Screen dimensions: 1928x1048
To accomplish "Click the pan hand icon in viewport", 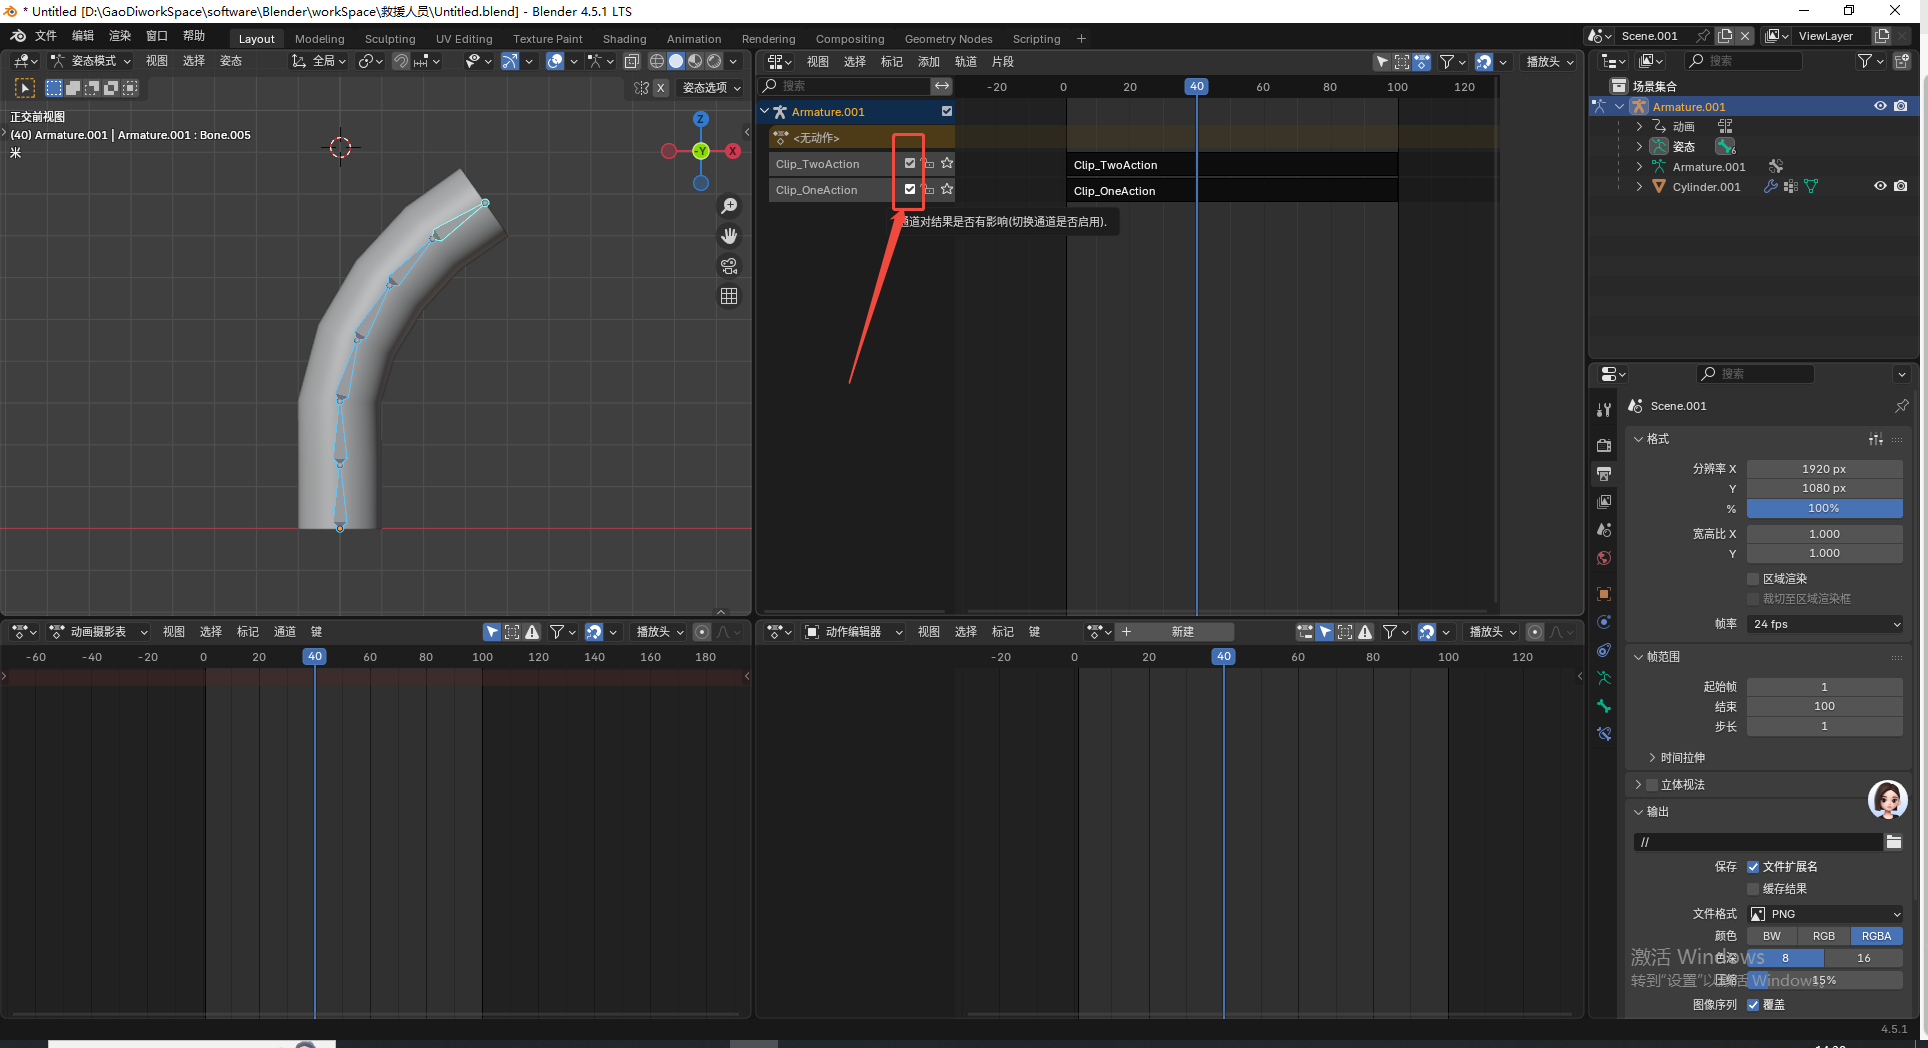I will (x=729, y=236).
